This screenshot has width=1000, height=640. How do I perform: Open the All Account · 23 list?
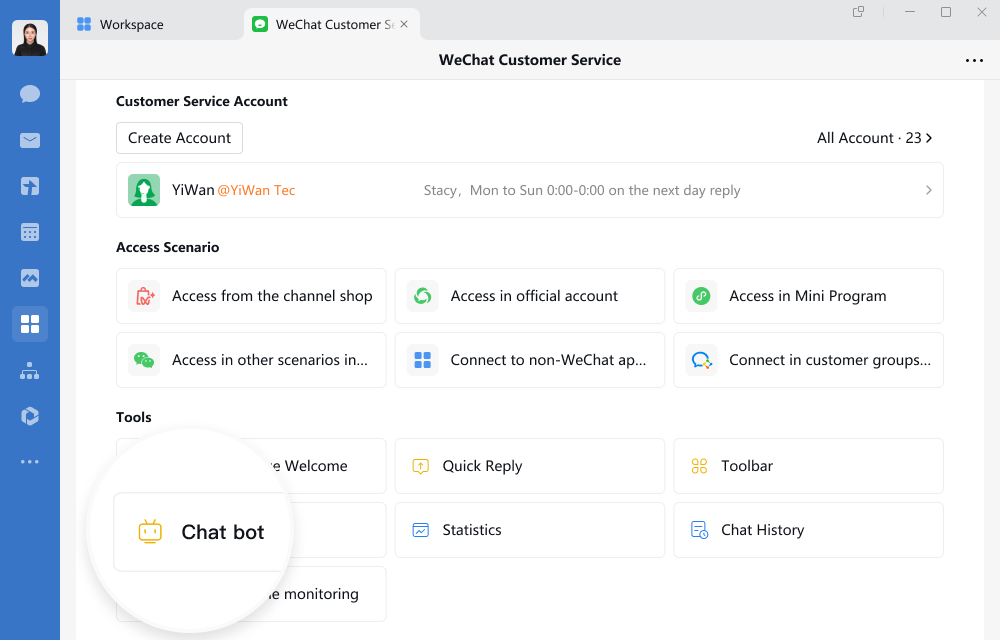[x=874, y=138]
